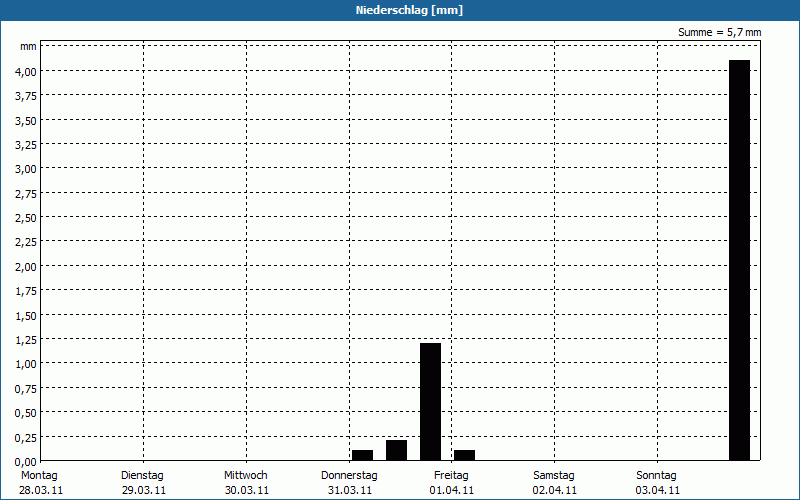The height and width of the screenshot is (500, 800).
Task: Click the 2,00 y-axis value
Action: pyautogui.click(x=26, y=267)
